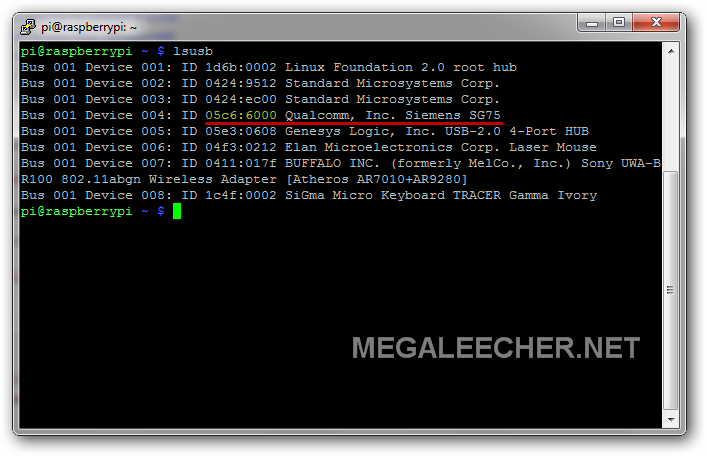Click the MEGALEECHER.NET watermark text
The height and width of the screenshot is (456, 707).
tap(496, 348)
